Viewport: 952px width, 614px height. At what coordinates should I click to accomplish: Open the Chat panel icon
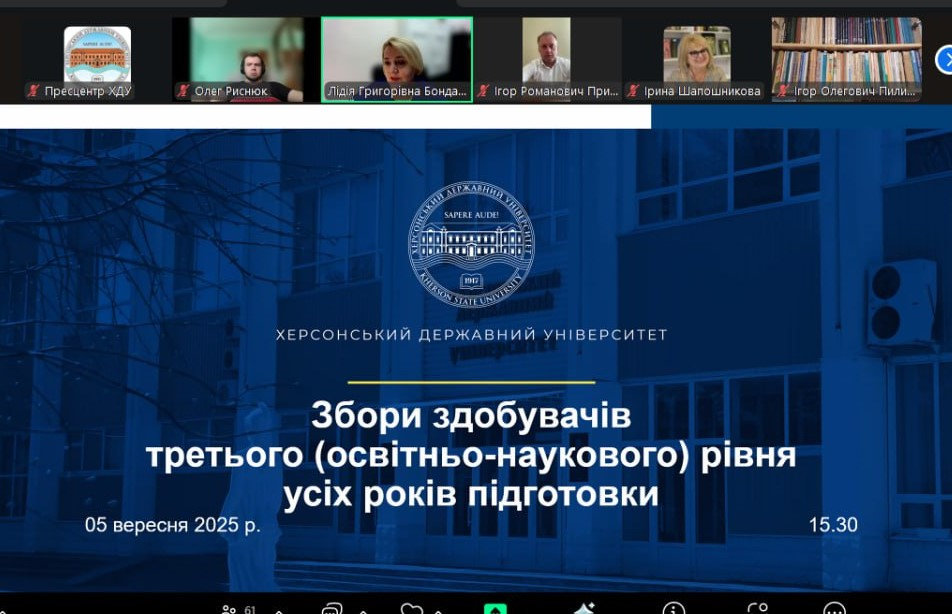pyautogui.click(x=332, y=609)
